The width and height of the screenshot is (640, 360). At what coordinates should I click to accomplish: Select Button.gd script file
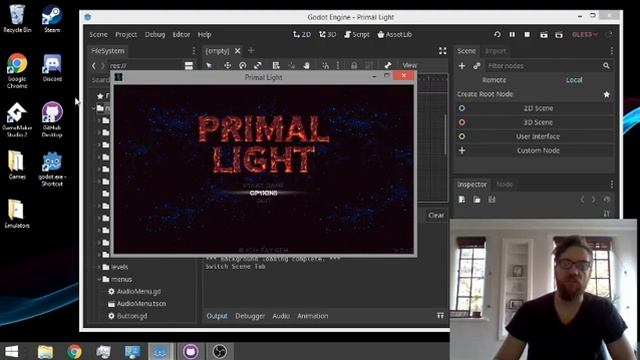pos(132,316)
